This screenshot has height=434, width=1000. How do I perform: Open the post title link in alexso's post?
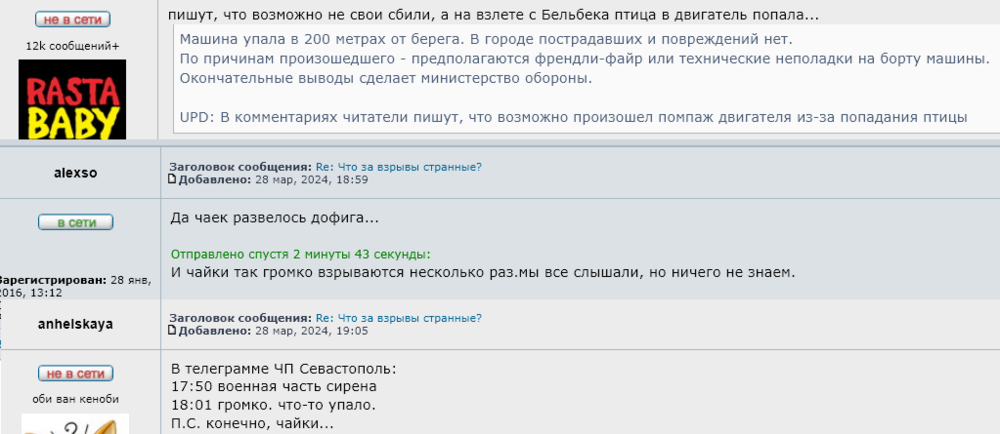(399, 167)
